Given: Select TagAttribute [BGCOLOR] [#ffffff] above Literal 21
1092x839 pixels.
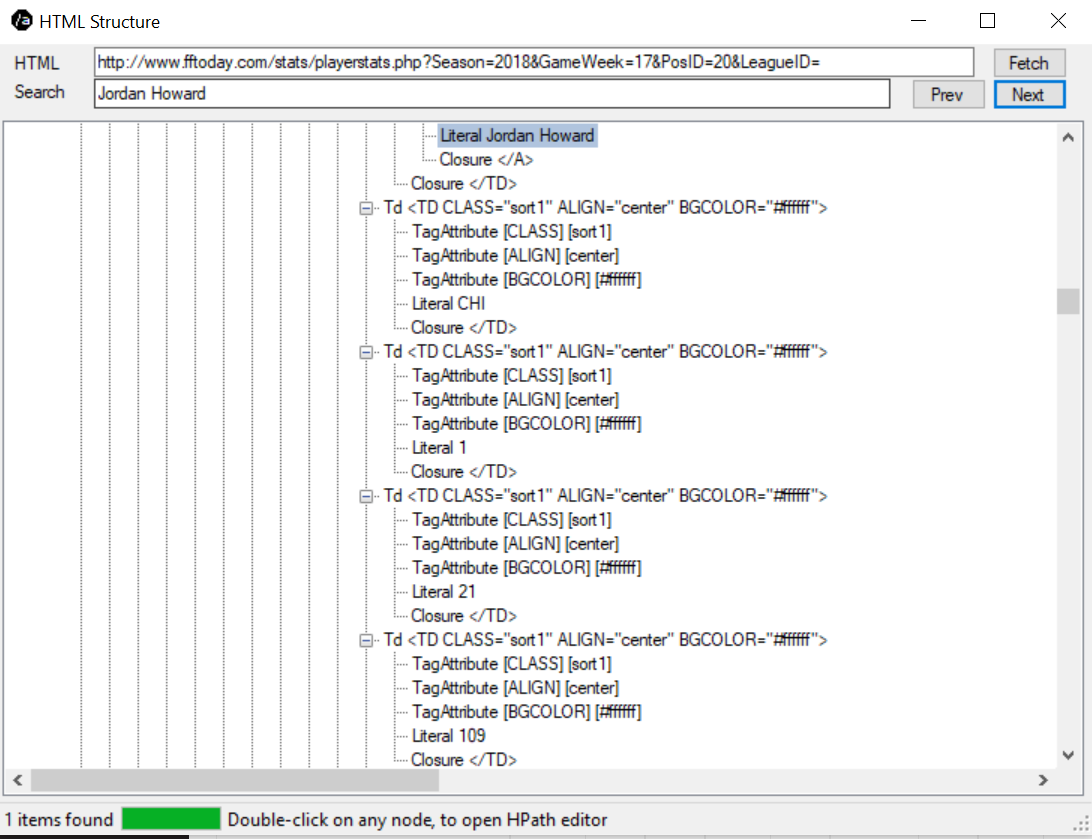Looking at the screenshot, I should click(526, 567).
